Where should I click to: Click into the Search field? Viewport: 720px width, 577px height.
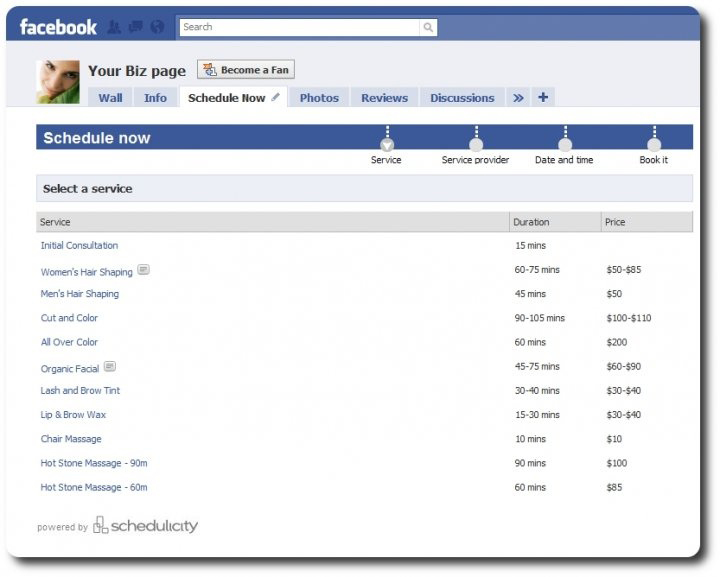[299, 27]
